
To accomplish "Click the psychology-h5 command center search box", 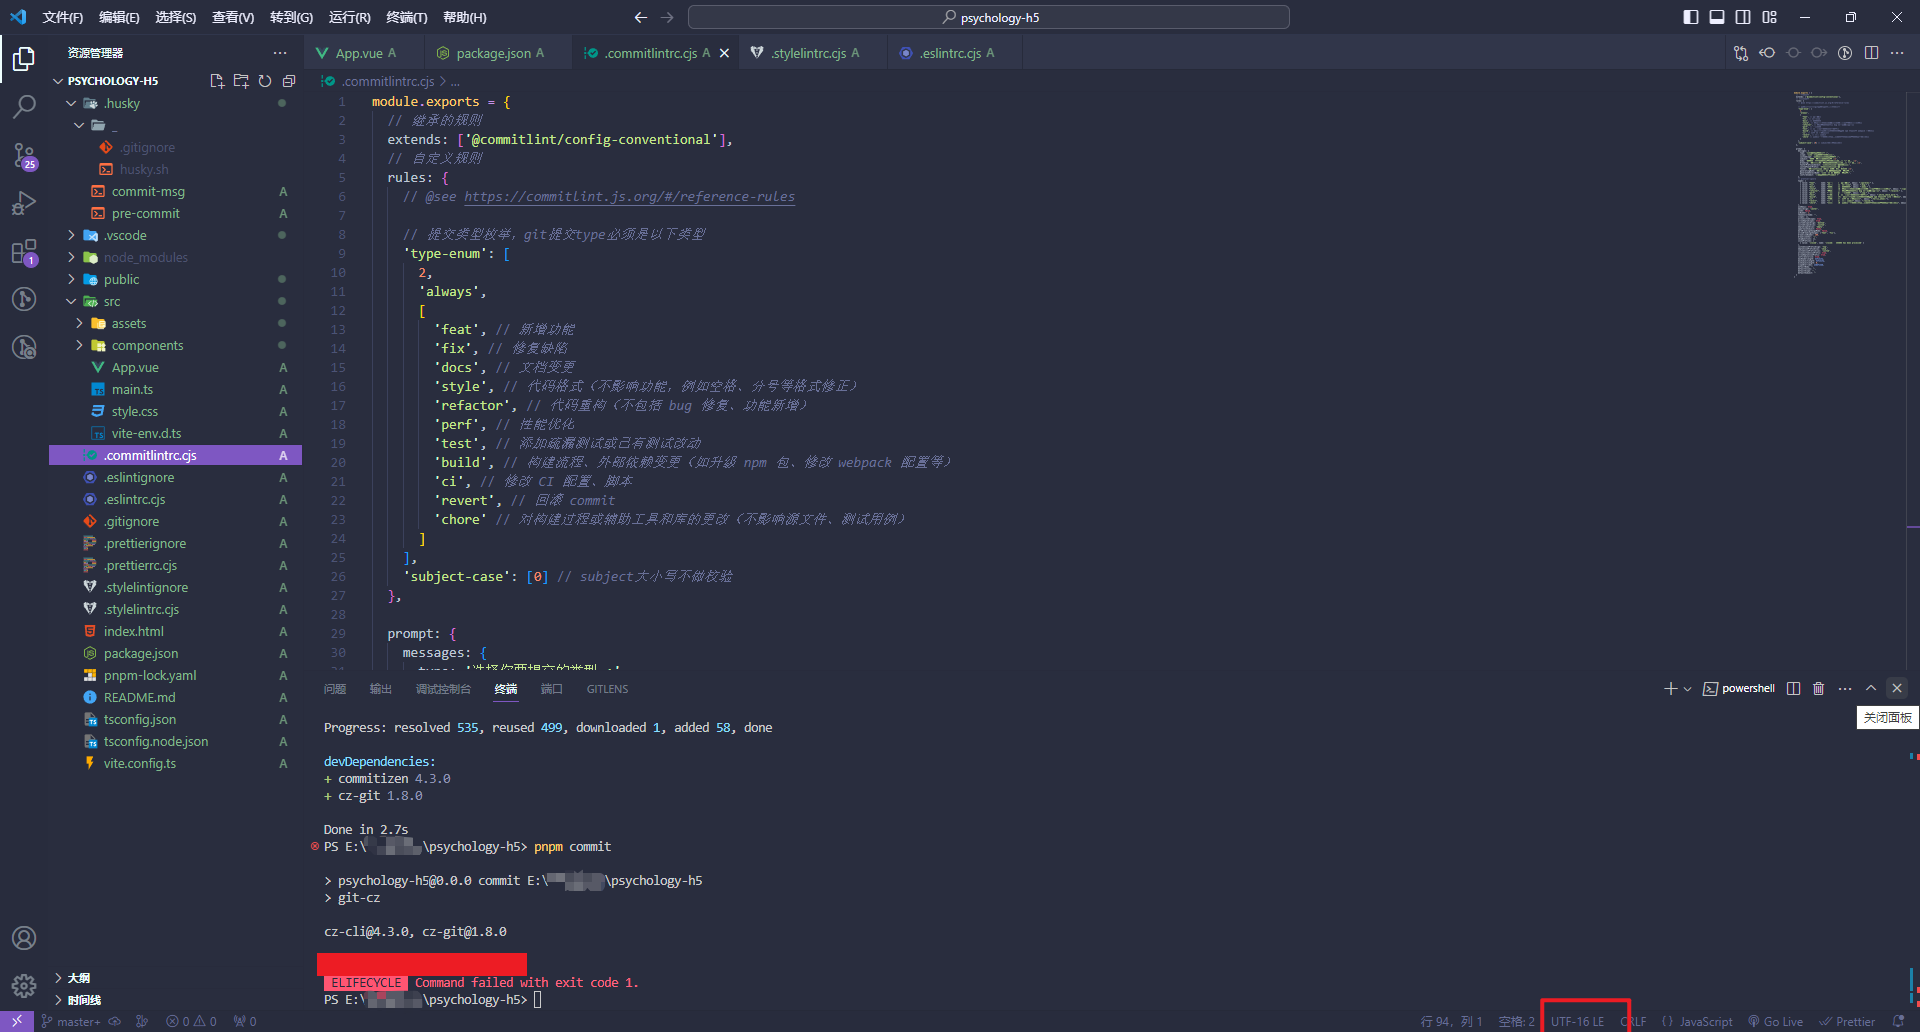I will [988, 17].
